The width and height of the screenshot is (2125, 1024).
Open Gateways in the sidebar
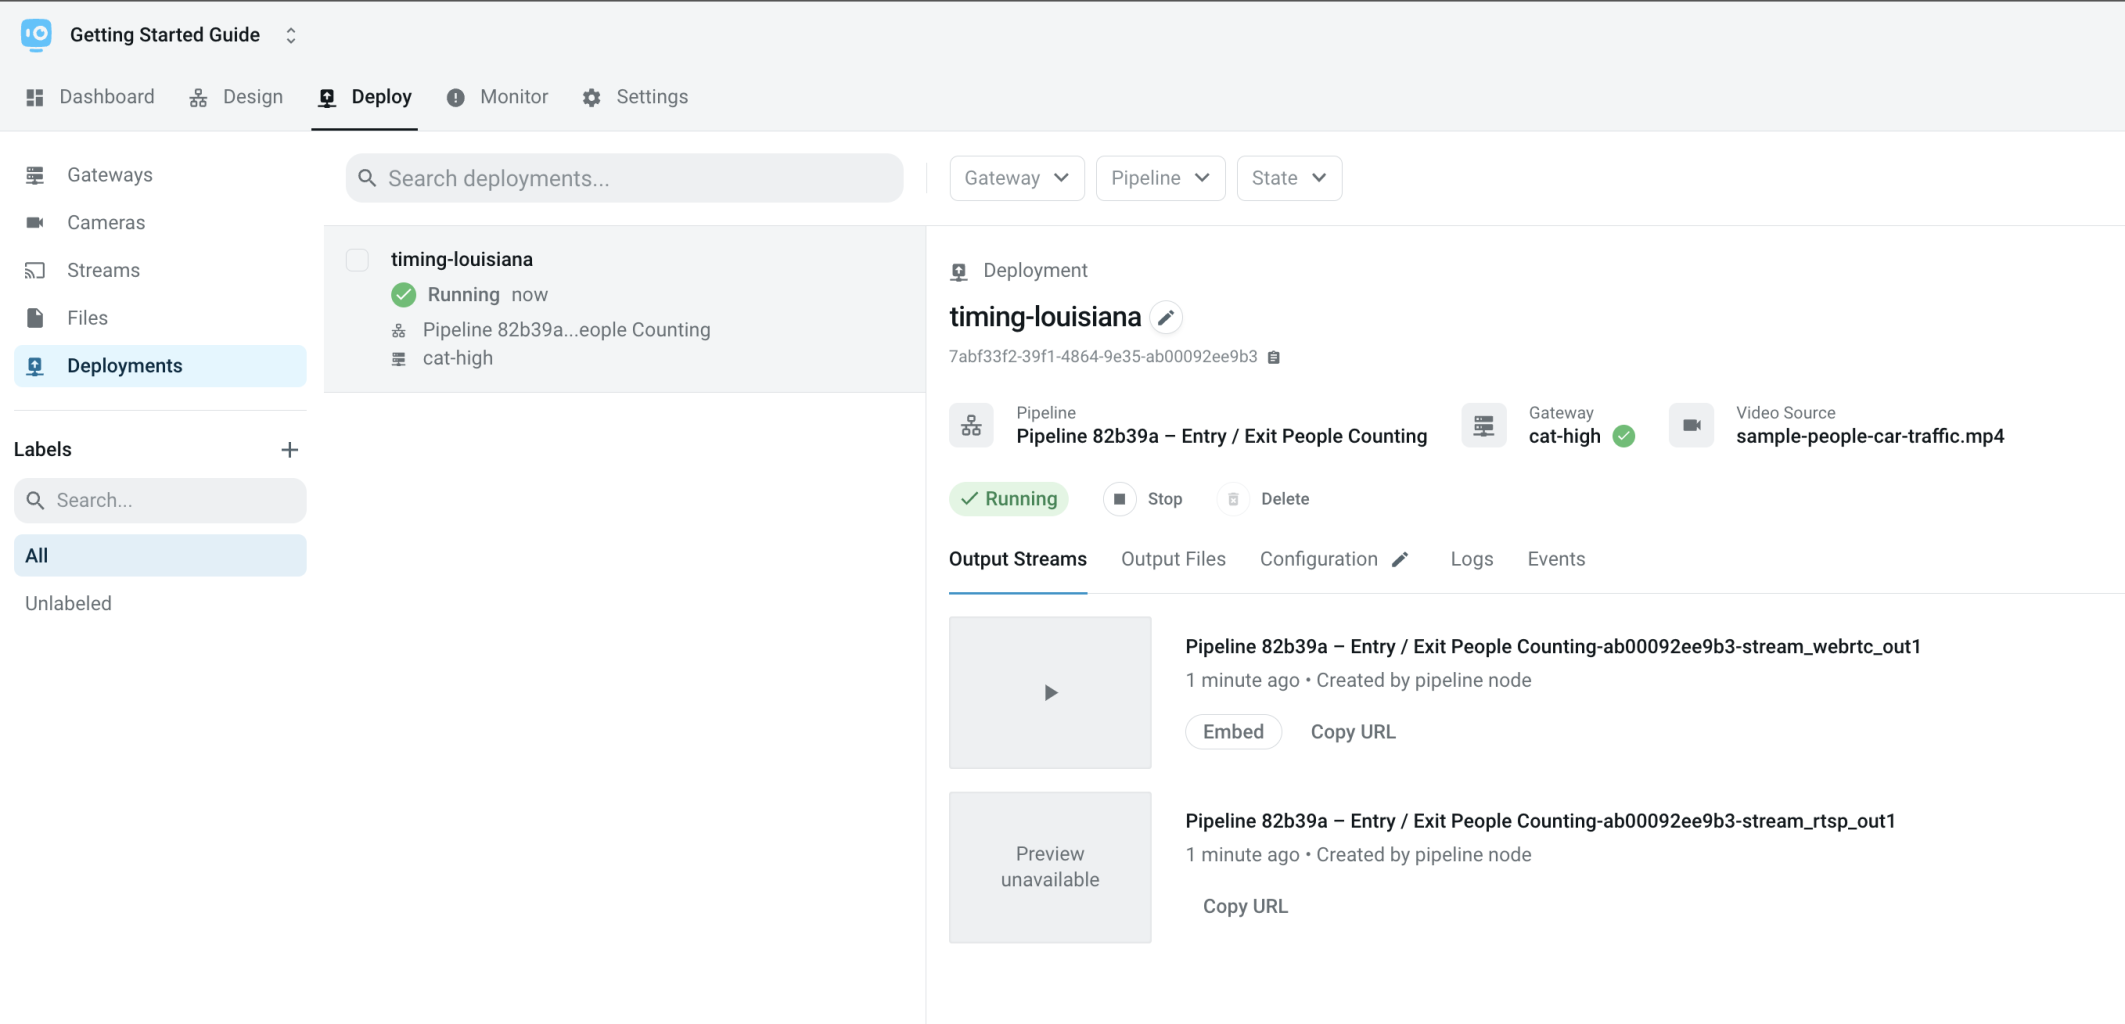(160, 175)
